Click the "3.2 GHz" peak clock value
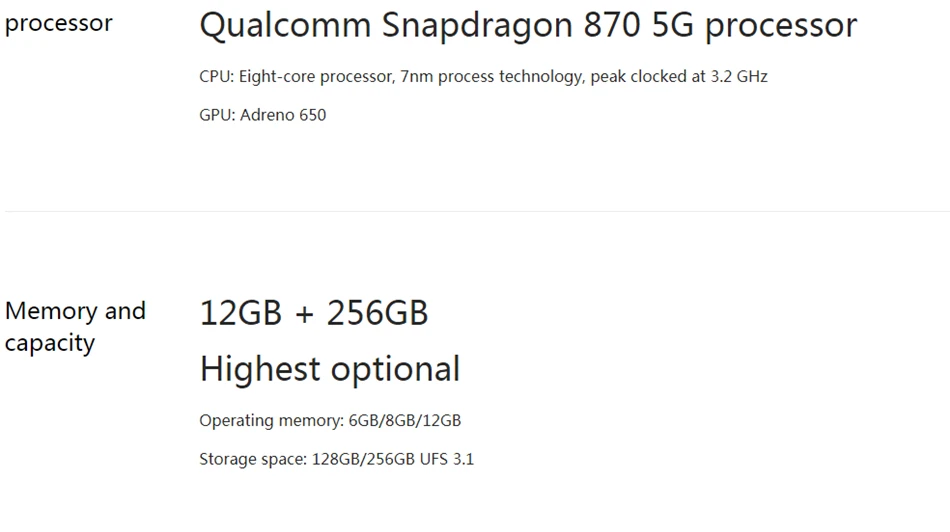The image size is (950, 532). point(739,76)
